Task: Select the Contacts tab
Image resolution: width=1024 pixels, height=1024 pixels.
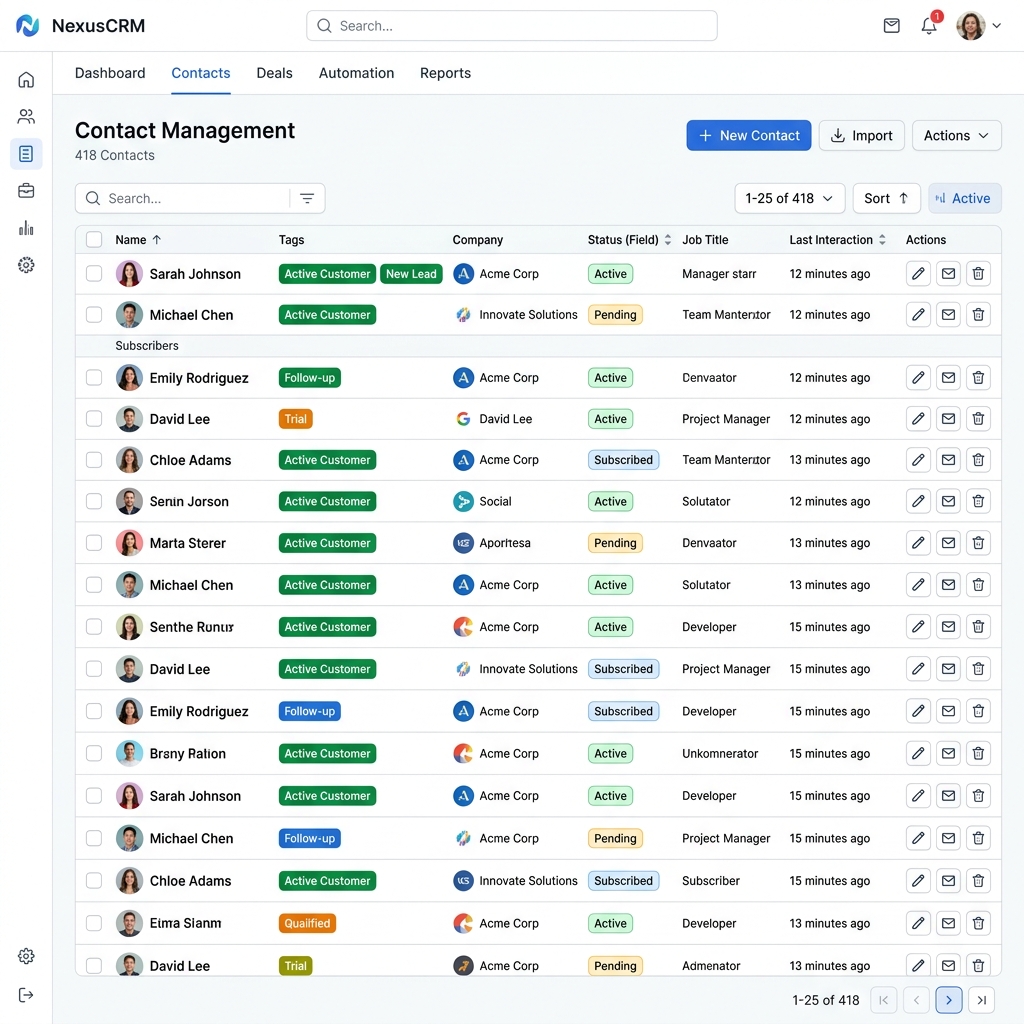Action: coord(200,73)
